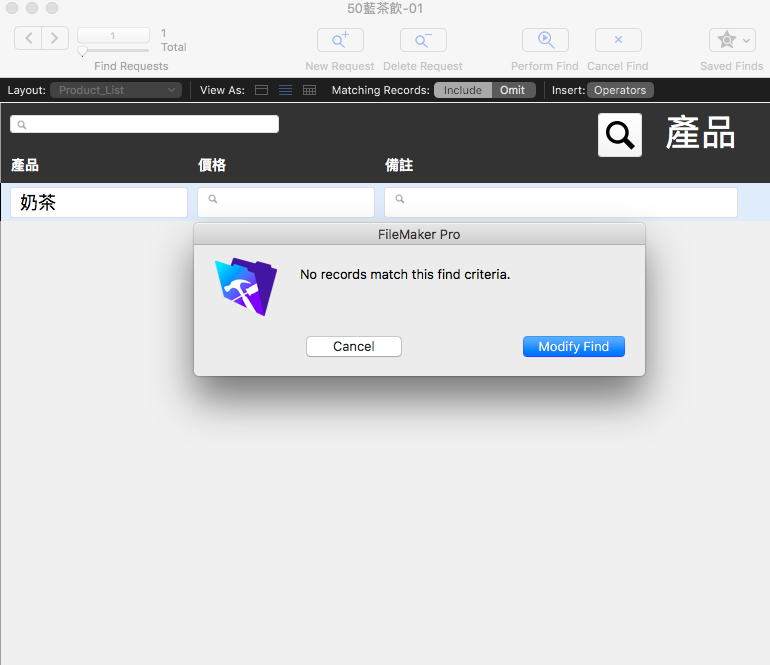Click the New Request magnifier-plus icon

coord(340,40)
